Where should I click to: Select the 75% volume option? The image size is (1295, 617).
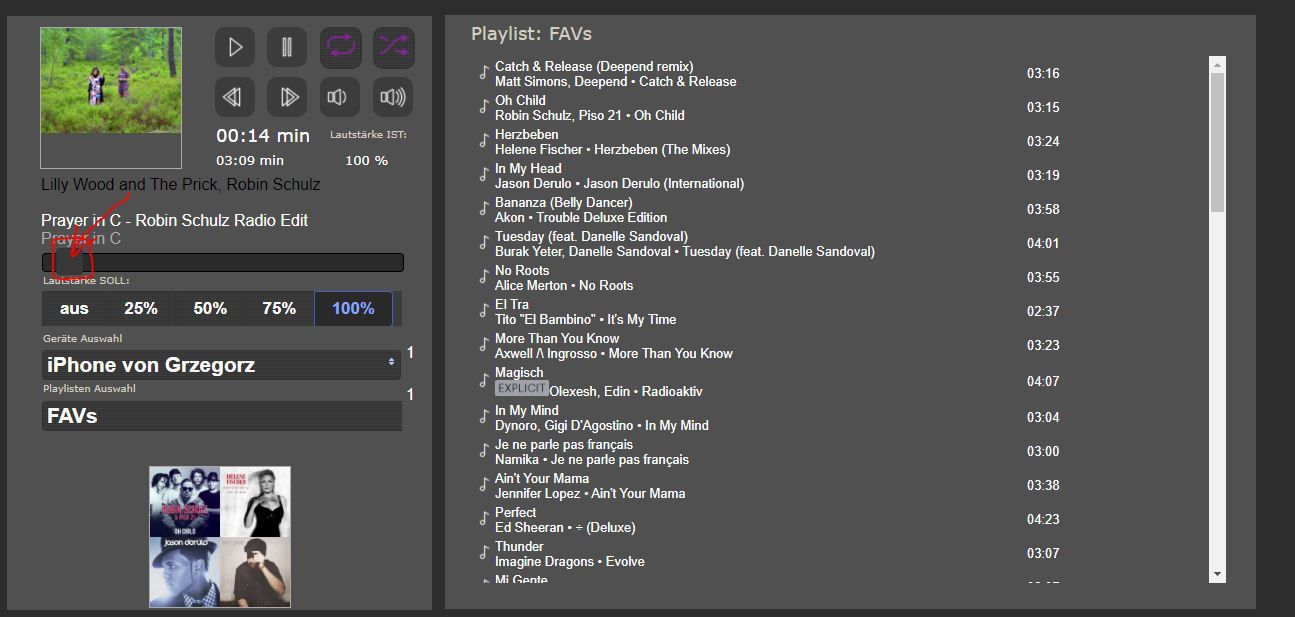click(279, 309)
